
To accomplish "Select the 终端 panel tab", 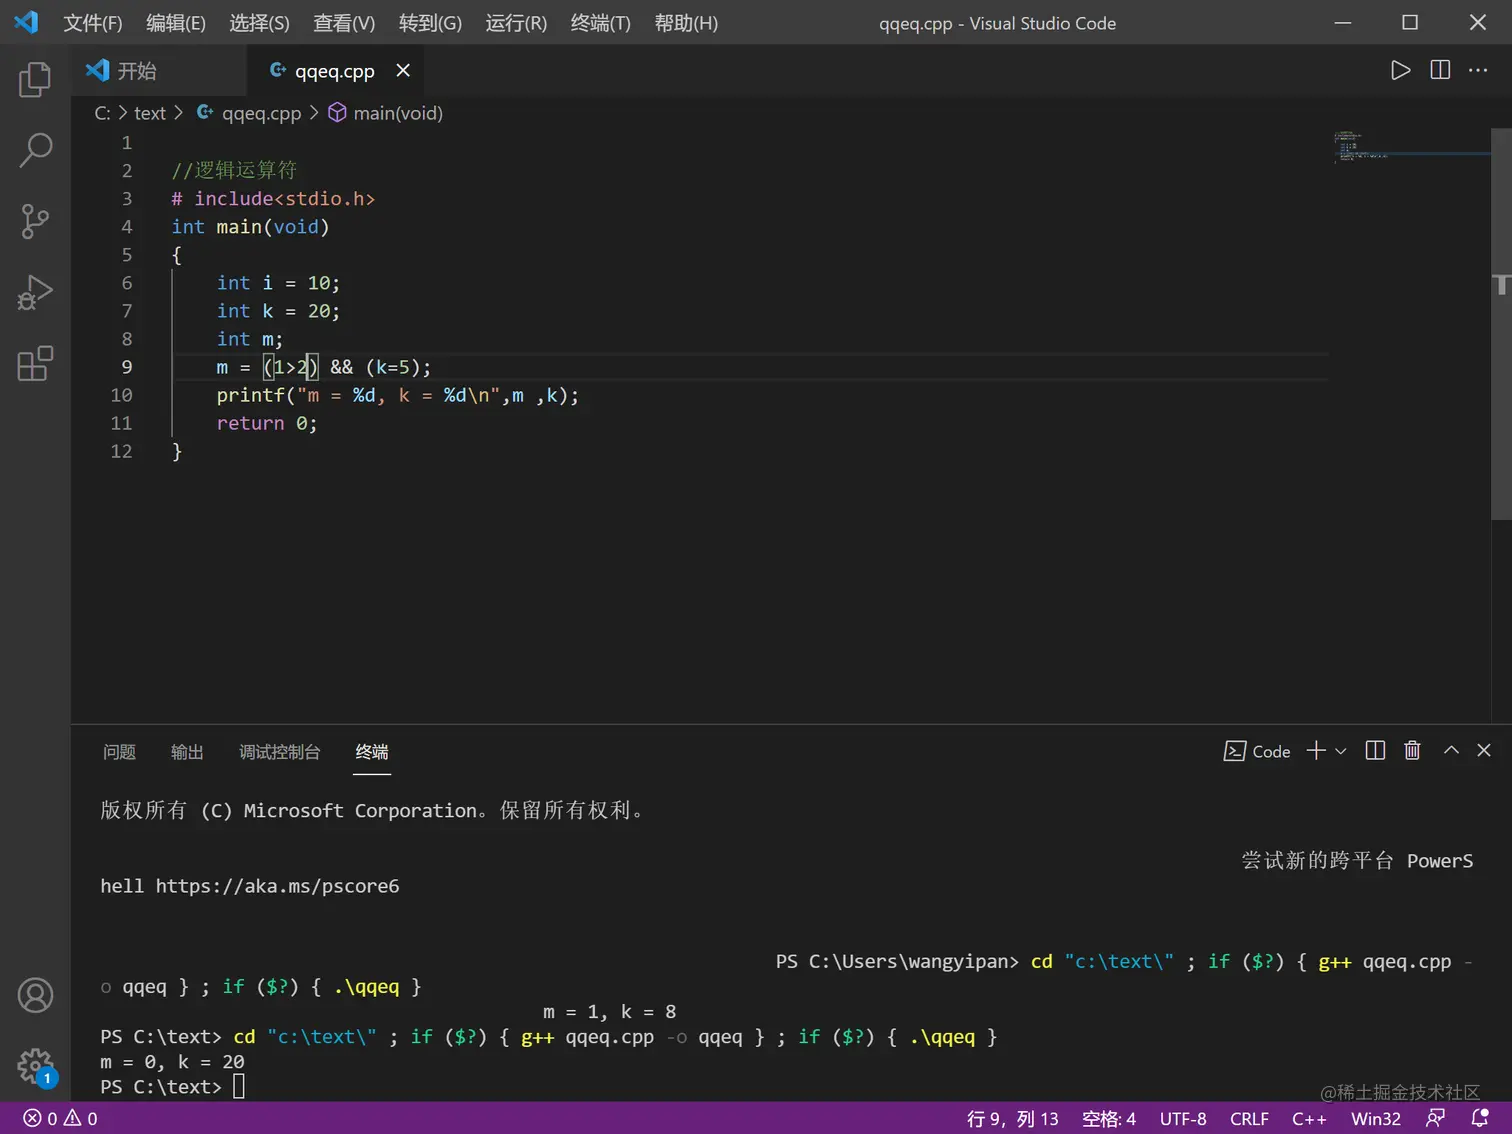I will tap(372, 751).
